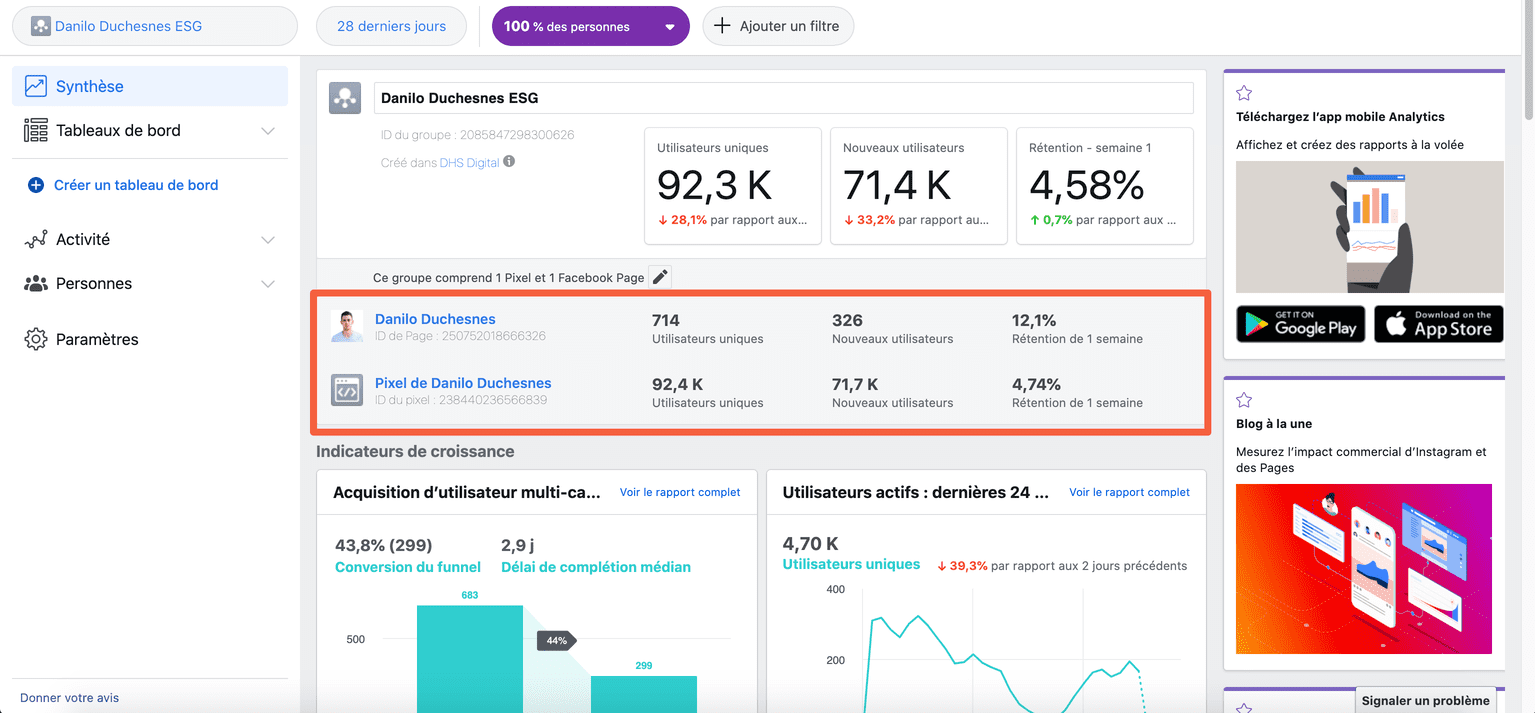1535x713 pixels.
Task: Click the Rétention - semaine 1 card
Action: click(x=1104, y=185)
